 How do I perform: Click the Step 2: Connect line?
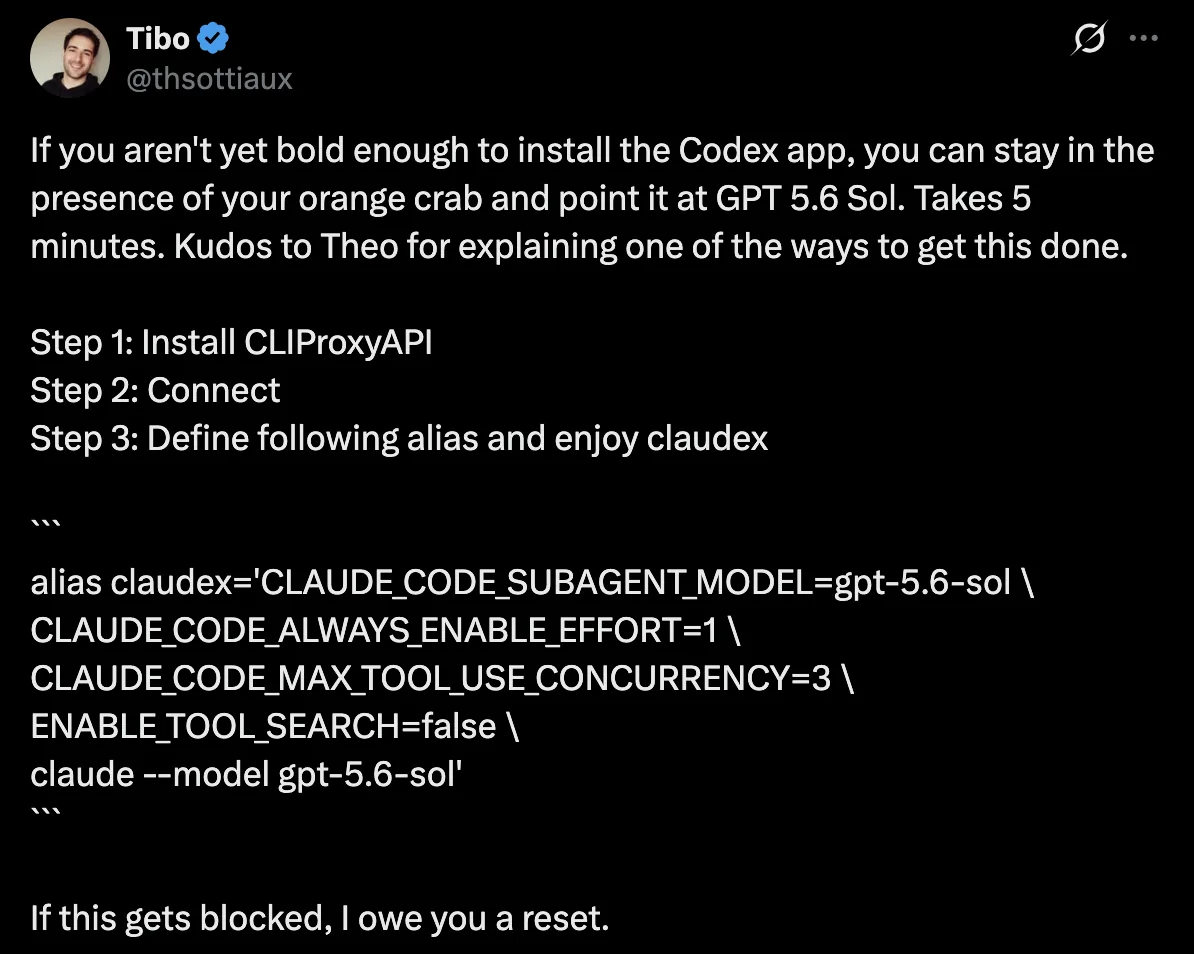(155, 391)
